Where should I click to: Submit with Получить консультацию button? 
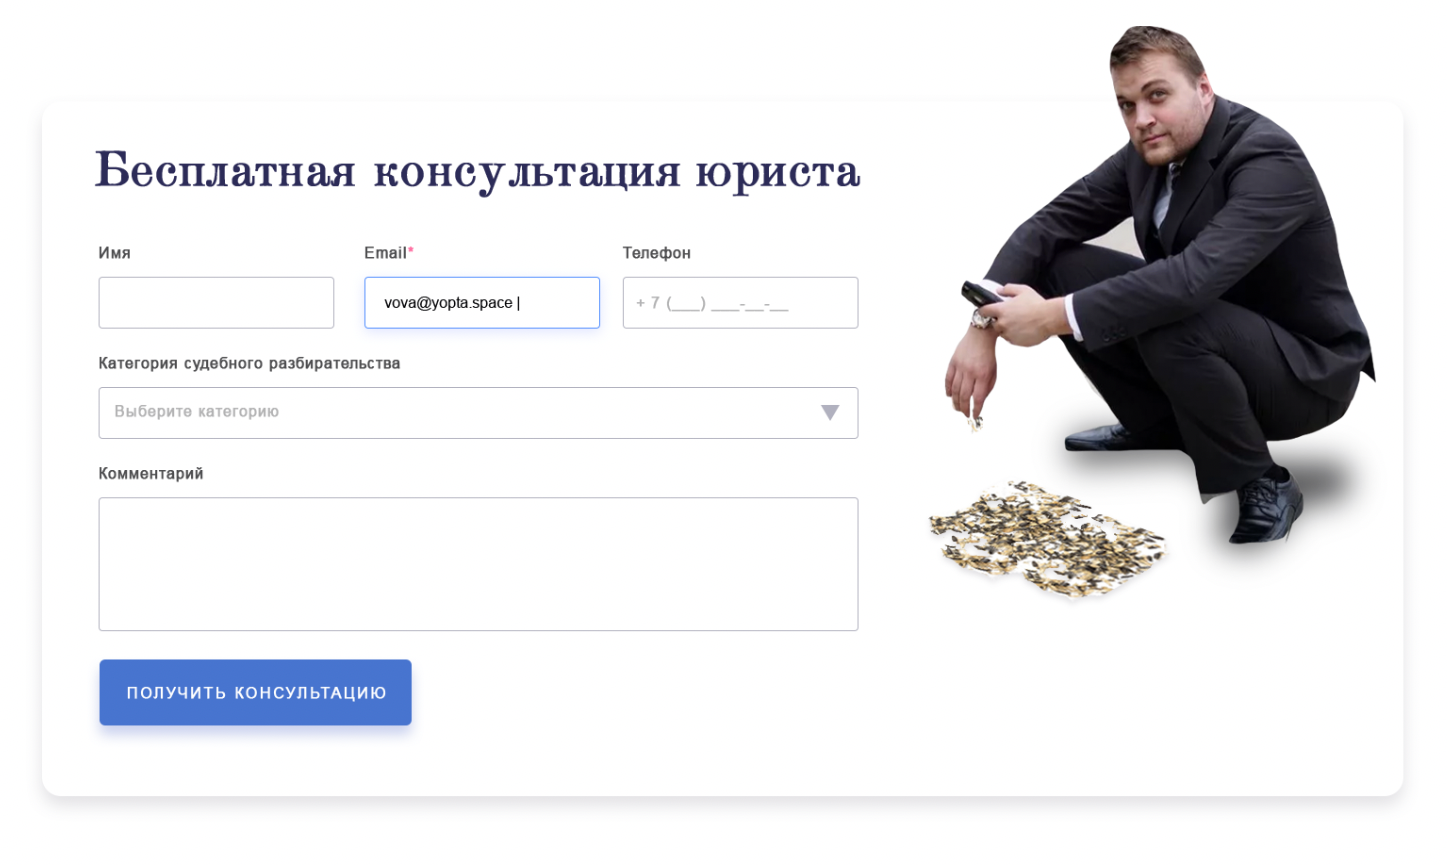(x=255, y=692)
